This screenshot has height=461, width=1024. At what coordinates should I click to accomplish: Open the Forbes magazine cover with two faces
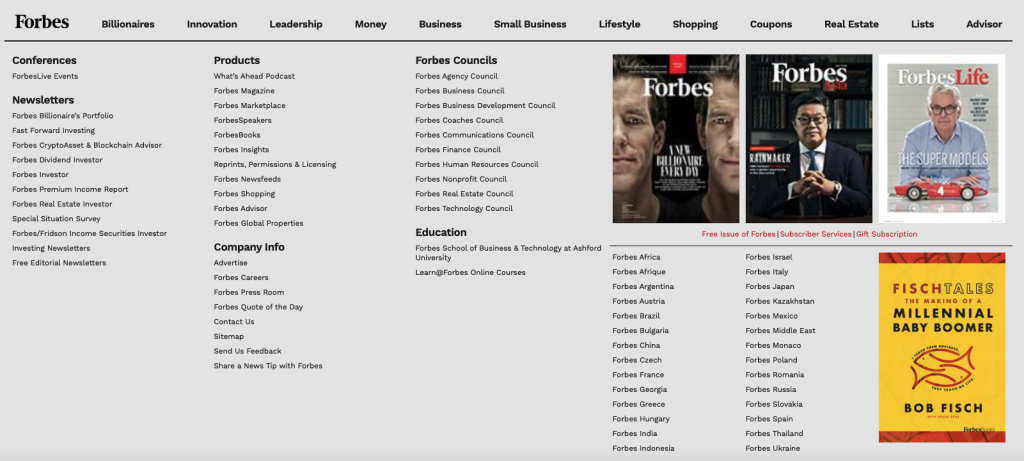[676, 138]
